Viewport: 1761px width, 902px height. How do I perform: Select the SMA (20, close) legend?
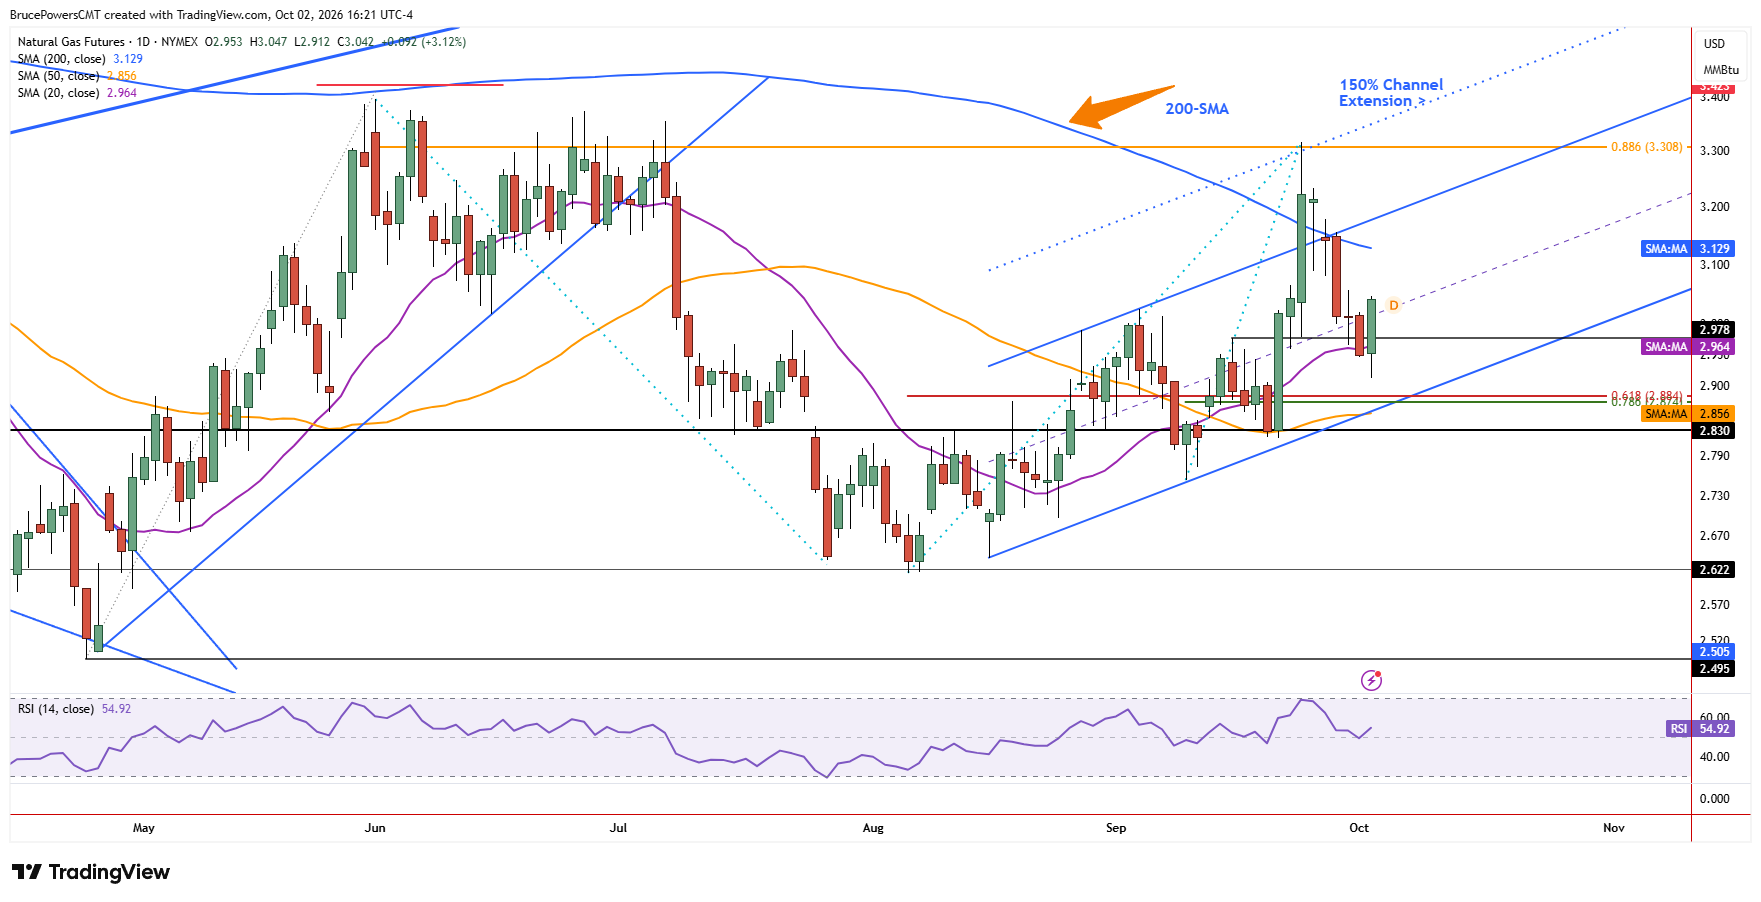[x=77, y=93]
